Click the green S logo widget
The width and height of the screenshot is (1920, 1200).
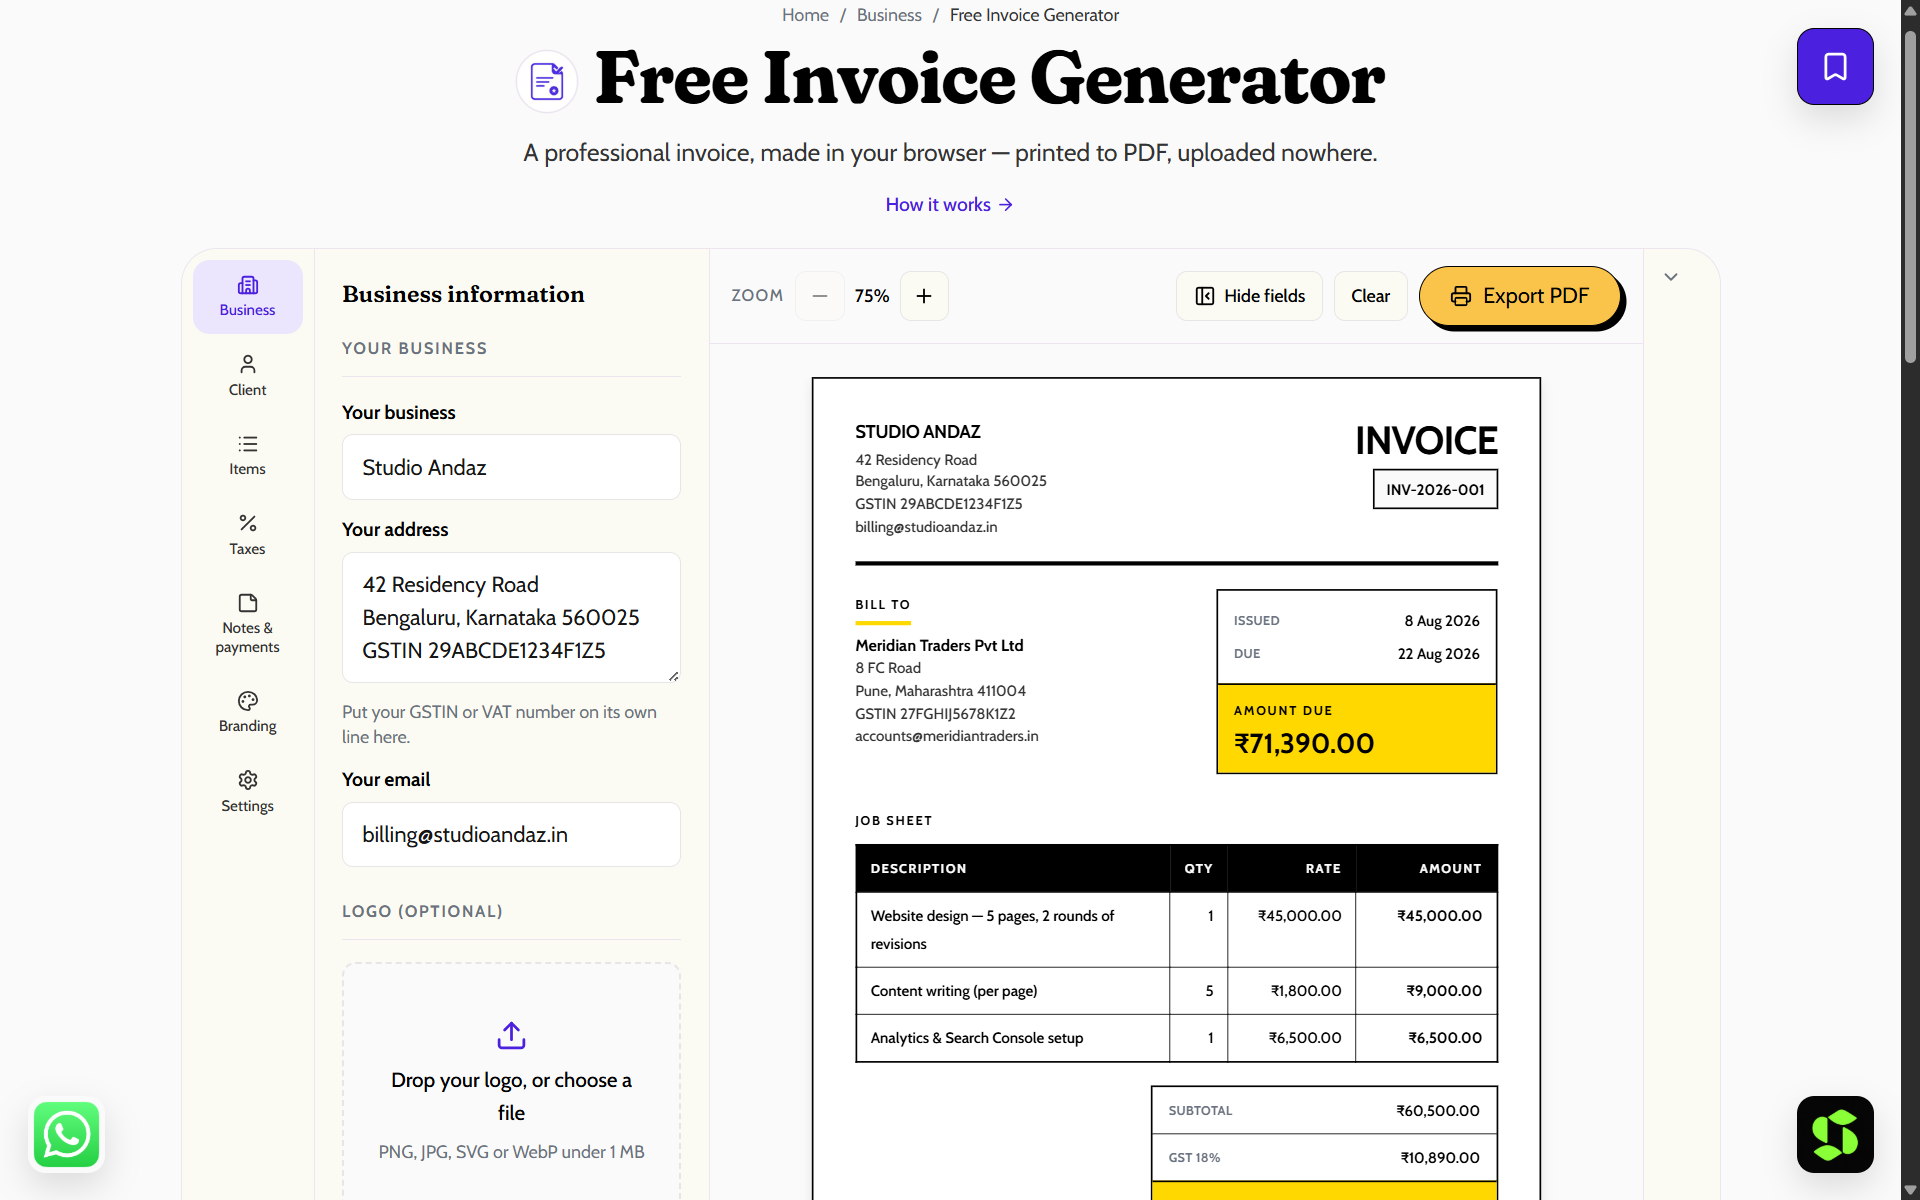1835,1134
